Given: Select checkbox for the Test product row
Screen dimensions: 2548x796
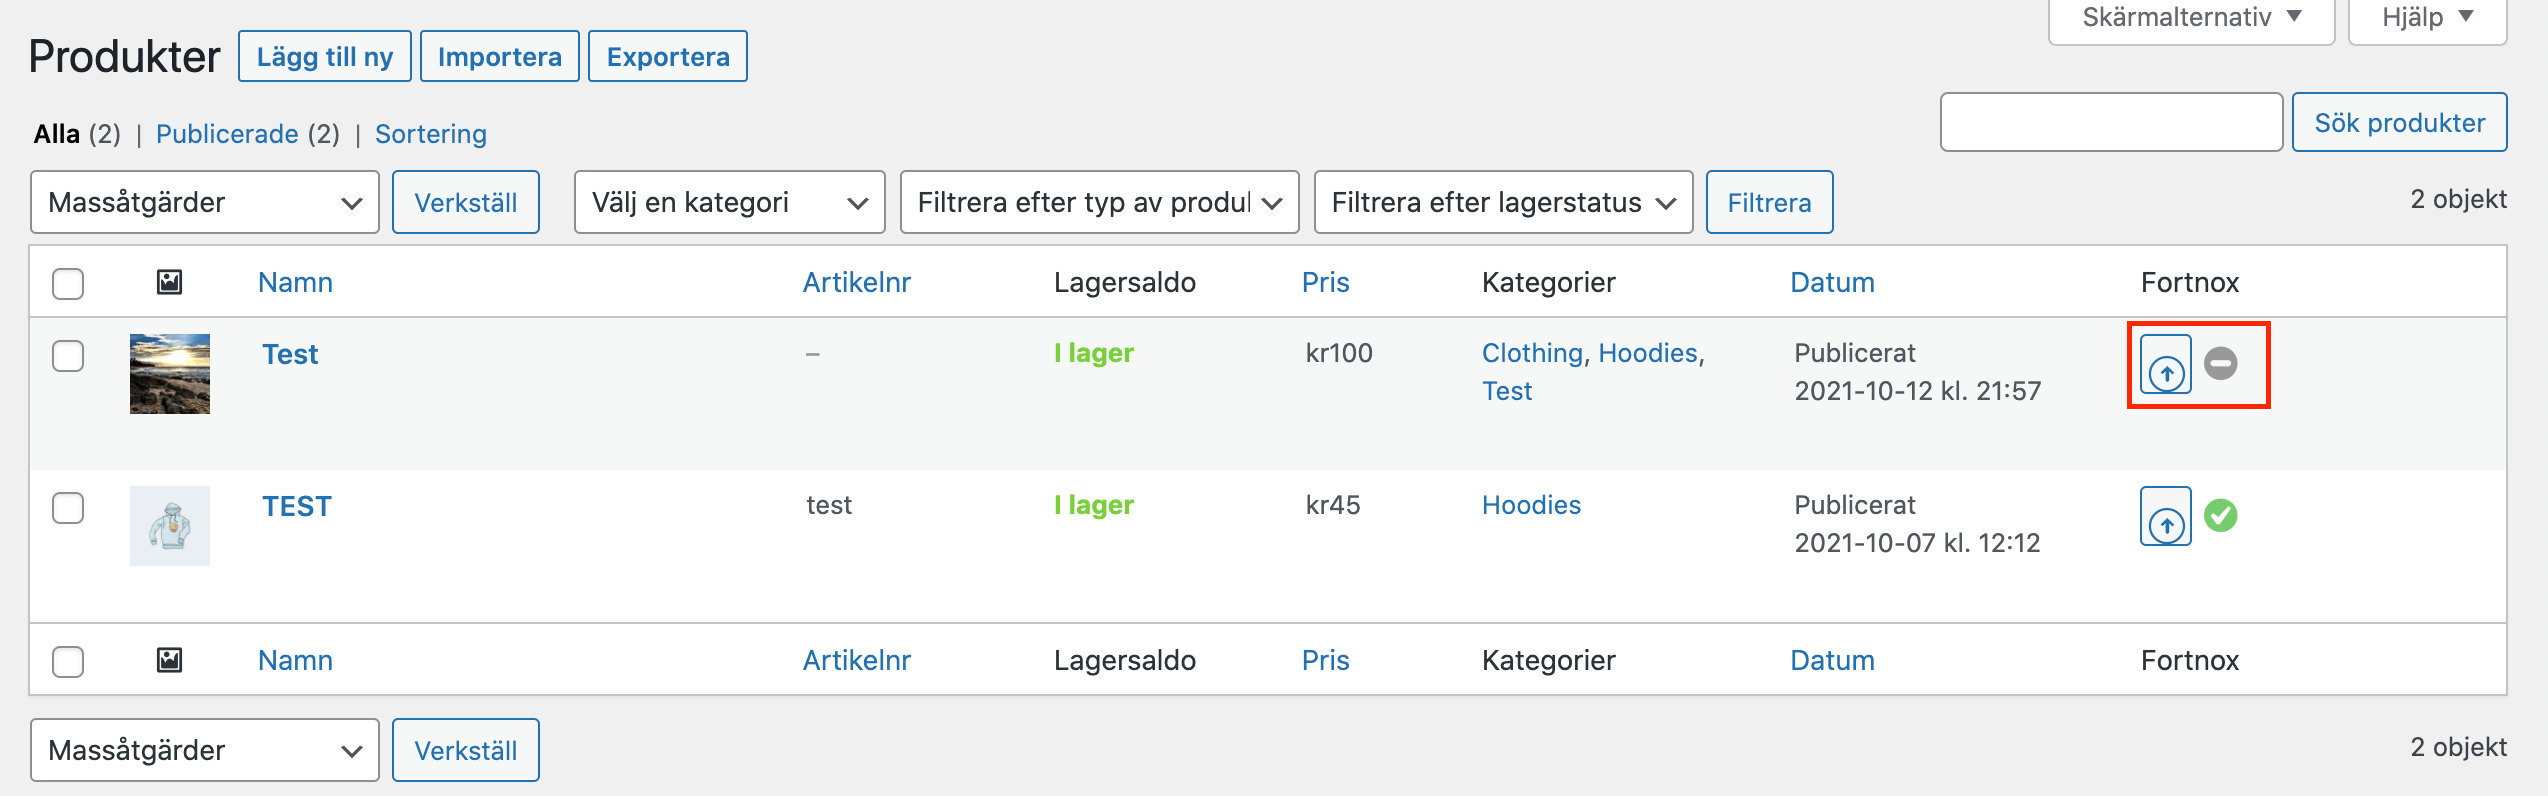Looking at the screenshot, I should pyautogui.click(x=68, y=356).
